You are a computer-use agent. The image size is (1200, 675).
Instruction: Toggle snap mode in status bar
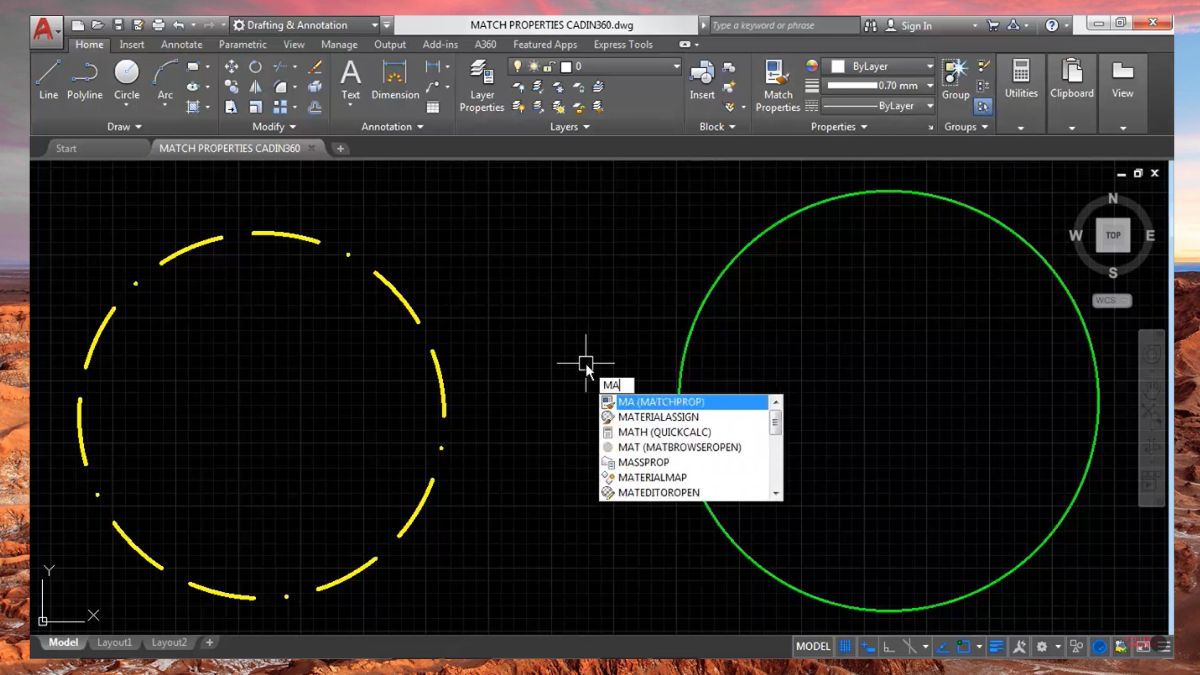click(869, 647)
